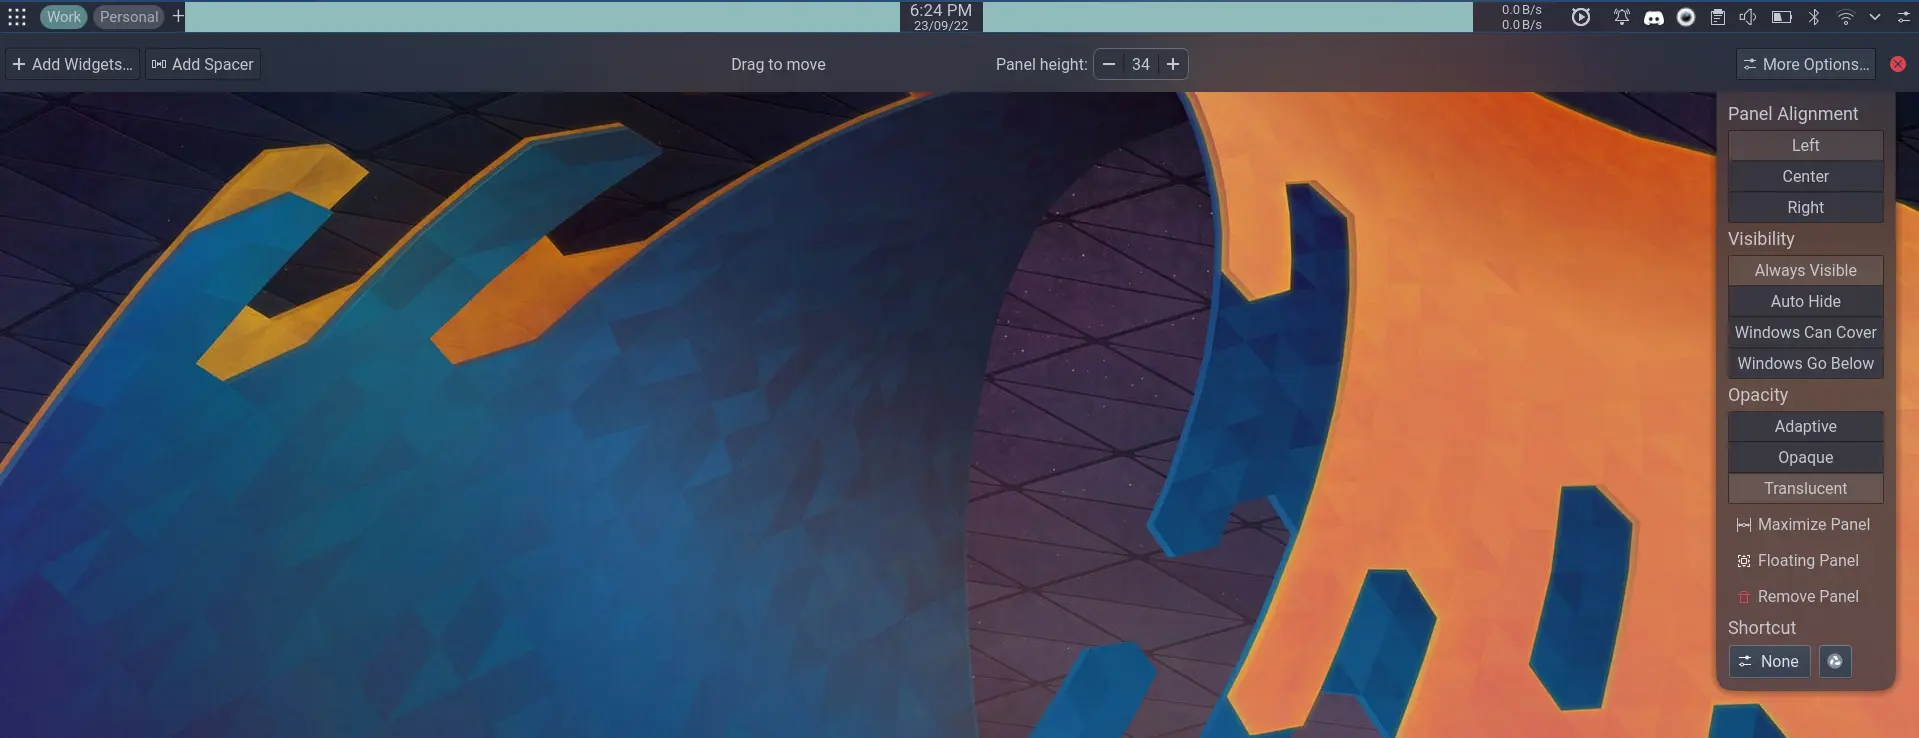1919x738 pixels.
Task: Select Auto Hide visibility
Action: [x=1806, y=301]
